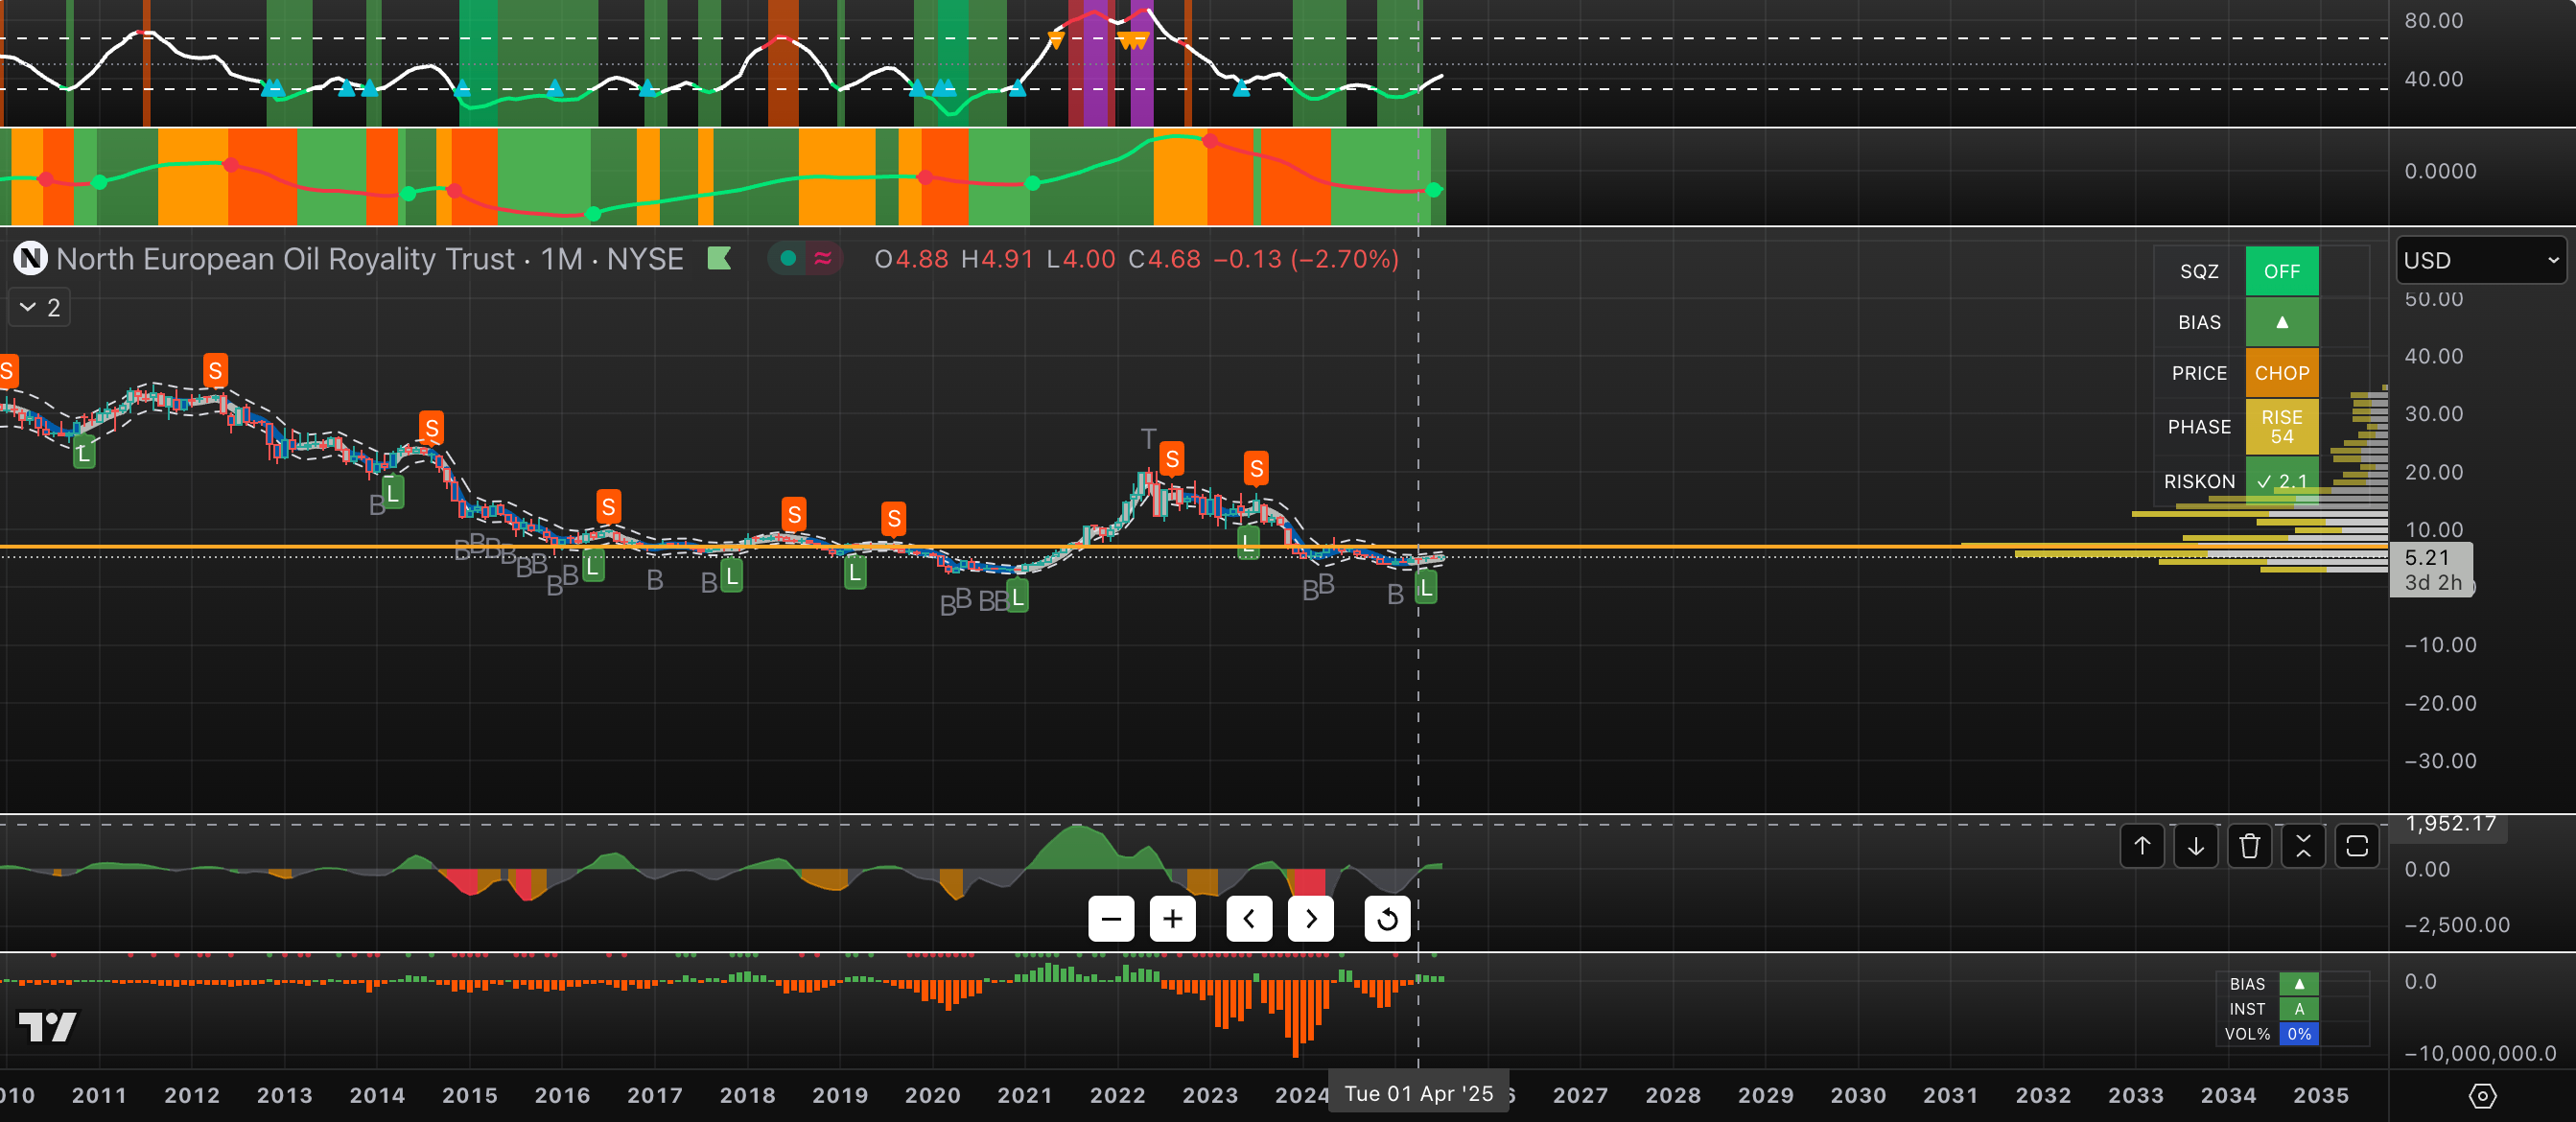Click the 0.0000 label on the second pane scale
The height and width of the screenshot is (1122, 2576).
2440,171
